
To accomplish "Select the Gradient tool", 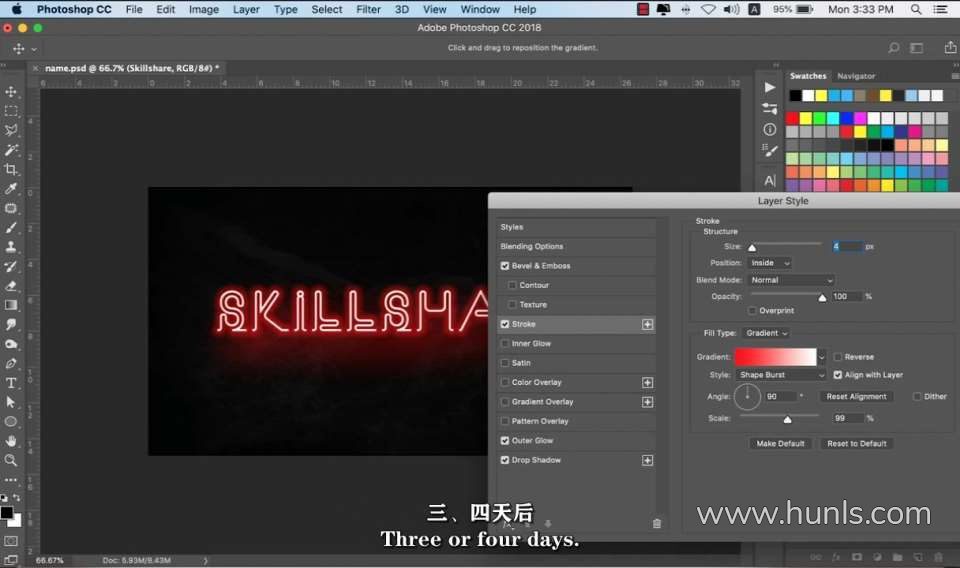I will point(11,305).
